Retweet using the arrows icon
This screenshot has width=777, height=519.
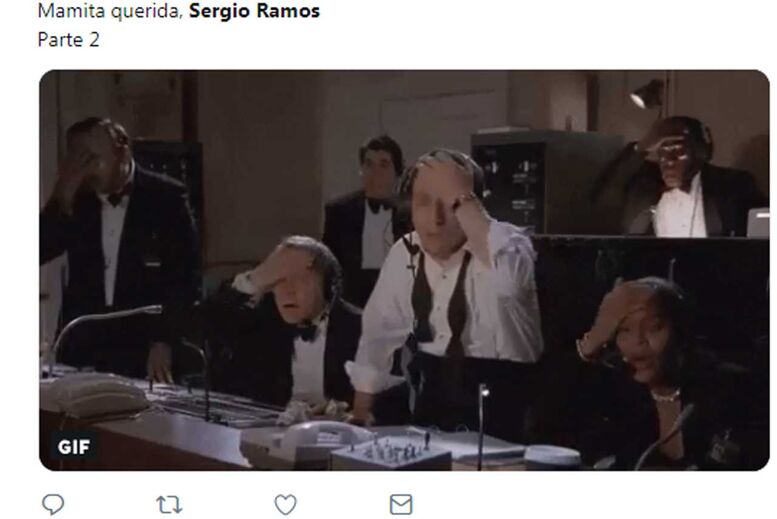click(169, 505)
